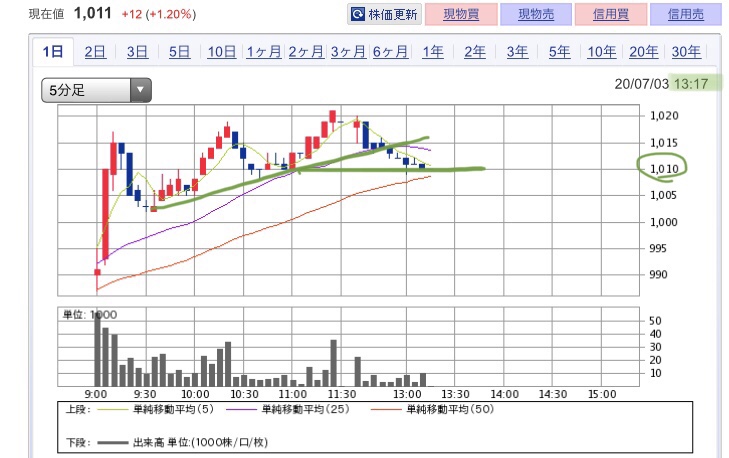Viewport: 729px width, 458px height.
Task: Select the 1日 chart tab
Action: click(x=53, y=52)
